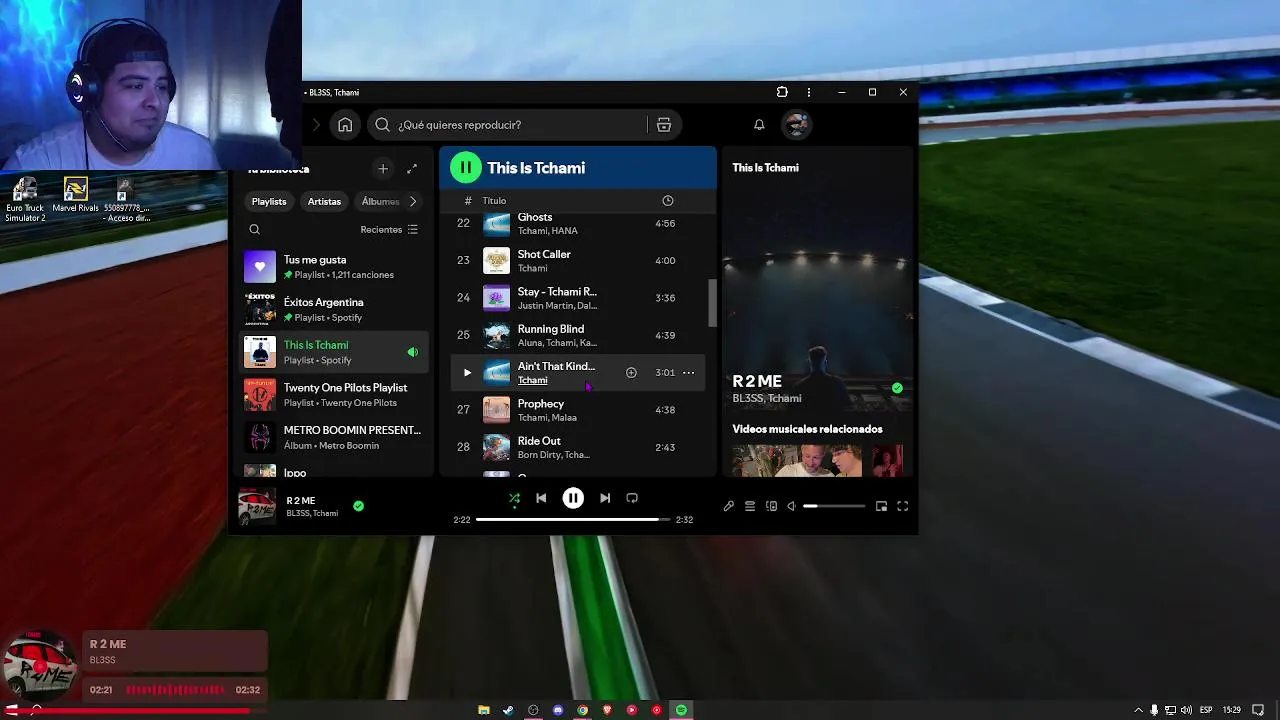Screen dimensions: 1280x720
Task: Open Marvel Rivals desktop shortcut
Action: click(76, 196)
